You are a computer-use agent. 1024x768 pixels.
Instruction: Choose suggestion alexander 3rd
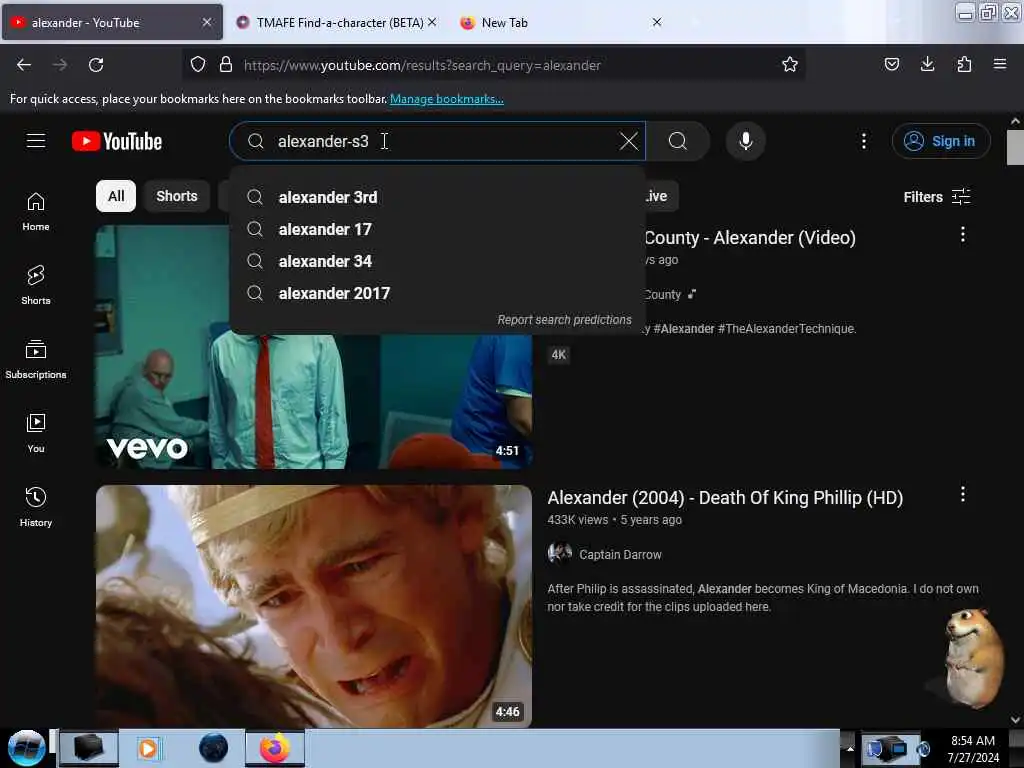(437, 197)
